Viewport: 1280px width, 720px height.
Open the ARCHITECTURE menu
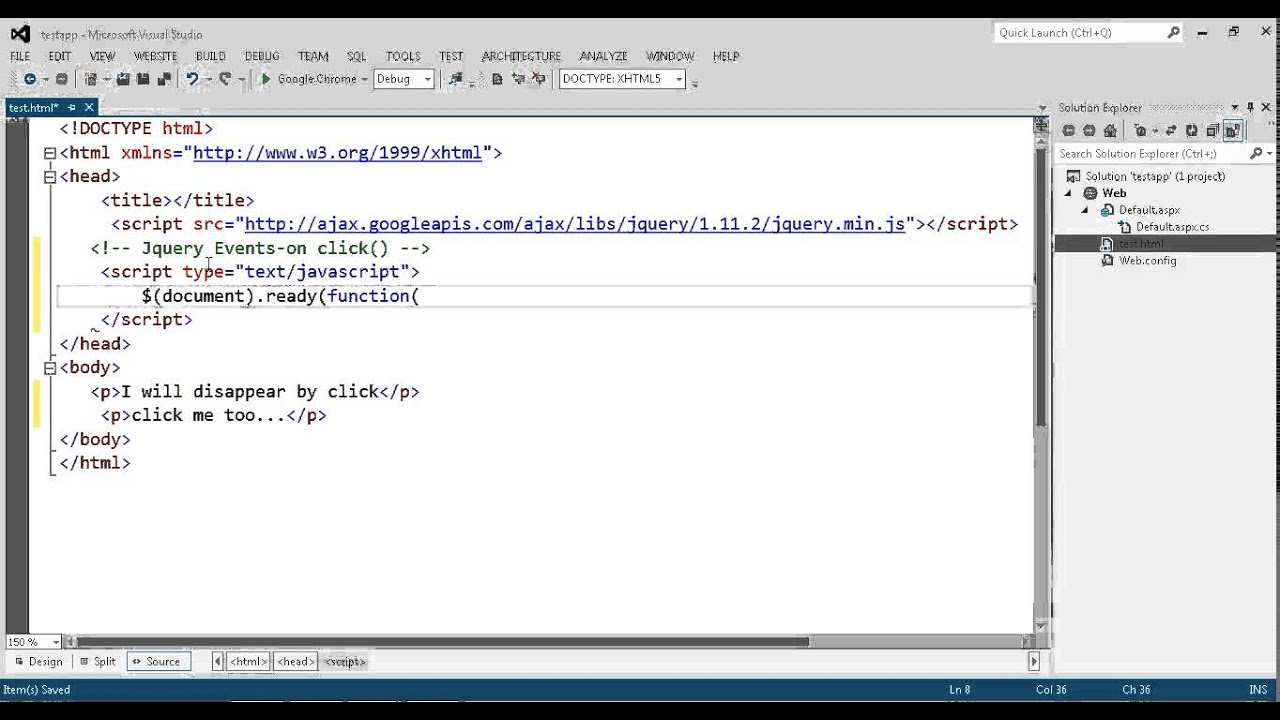(x=521, y=56)
